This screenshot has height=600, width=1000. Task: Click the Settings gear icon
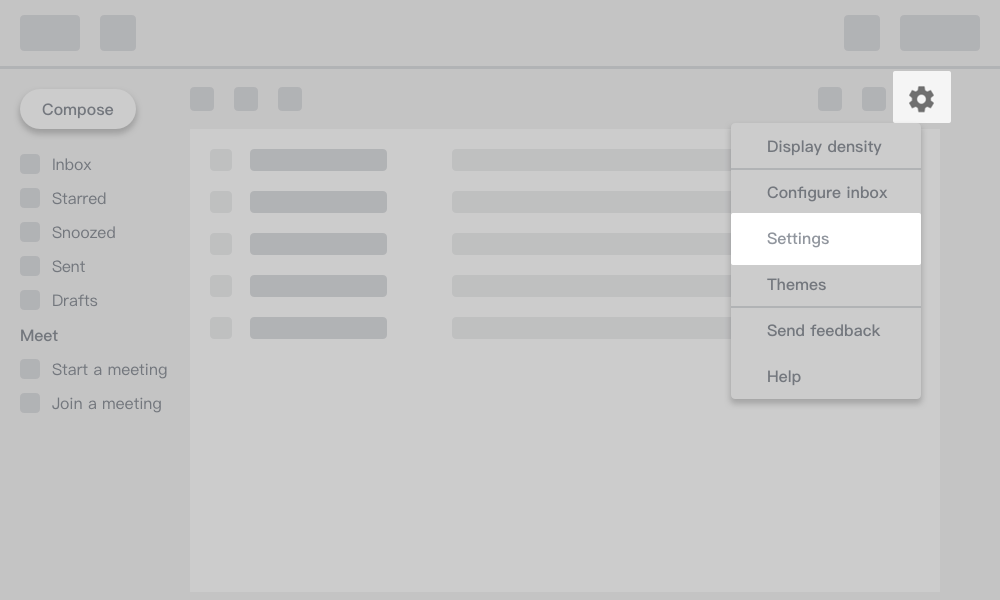point(921,98)
